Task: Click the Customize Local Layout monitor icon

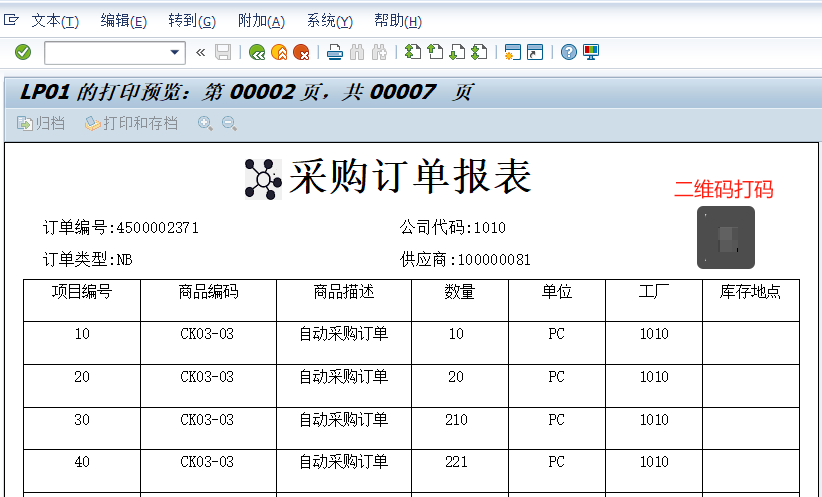Action: 591,52
